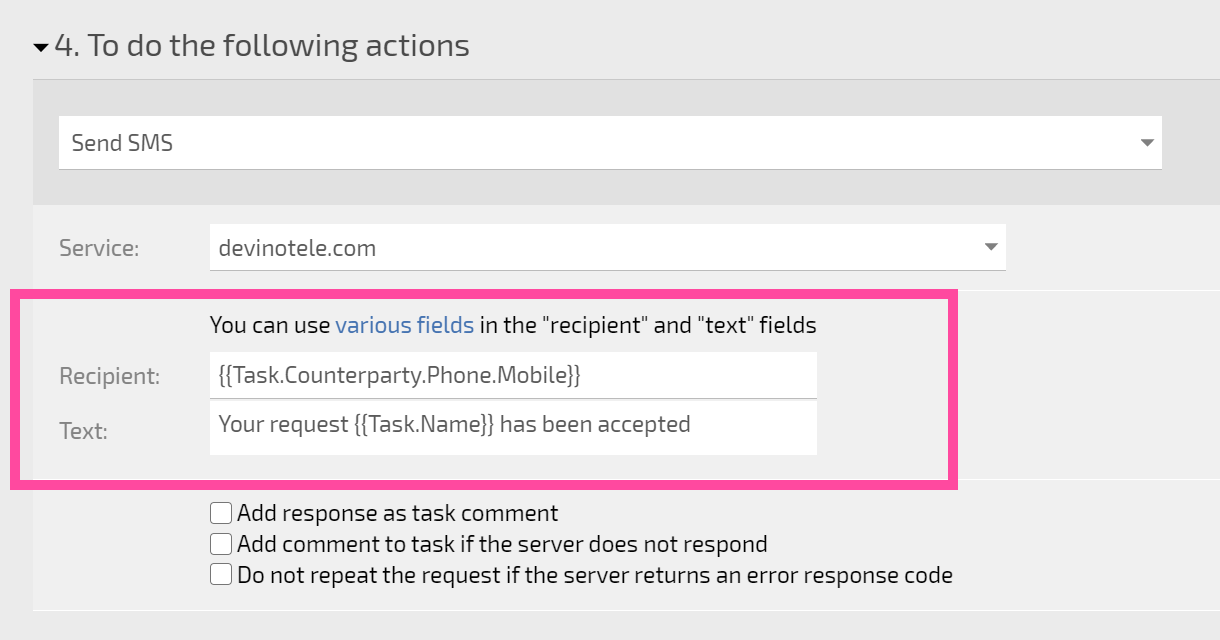Click the 'Service:' label
Screen dimensions: 1220x640
coord(99,248)
